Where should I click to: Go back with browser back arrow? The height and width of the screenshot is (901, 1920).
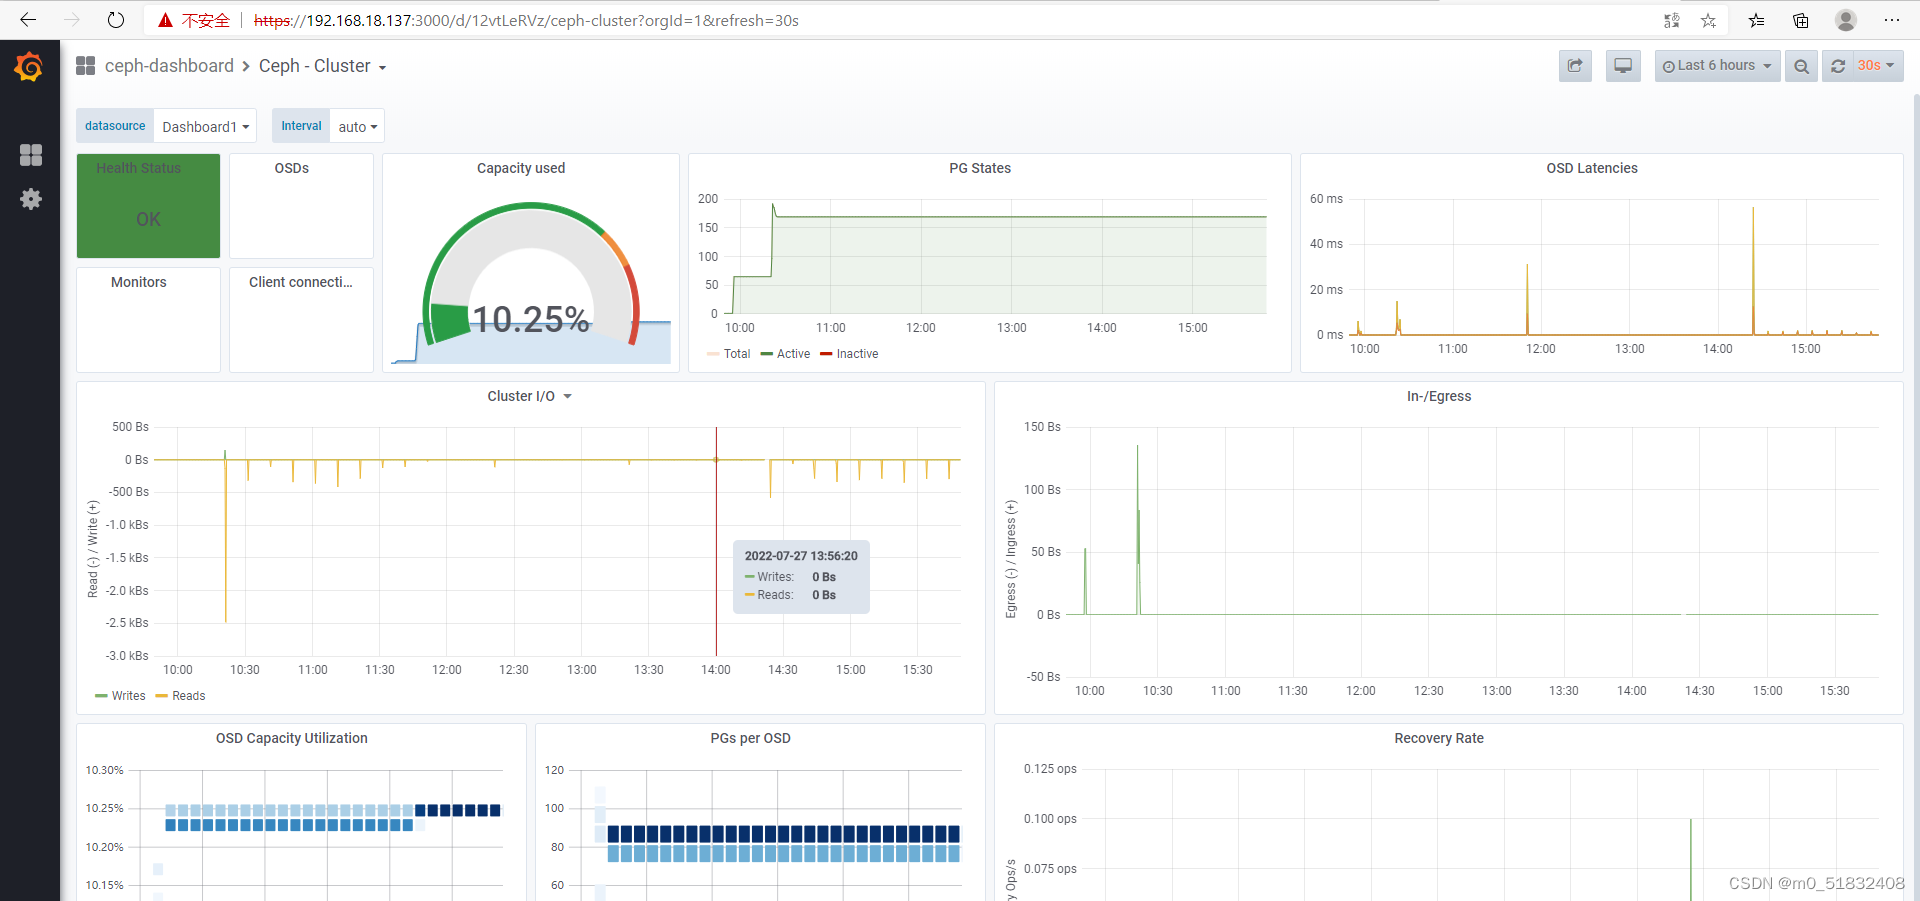coord(28,20)
